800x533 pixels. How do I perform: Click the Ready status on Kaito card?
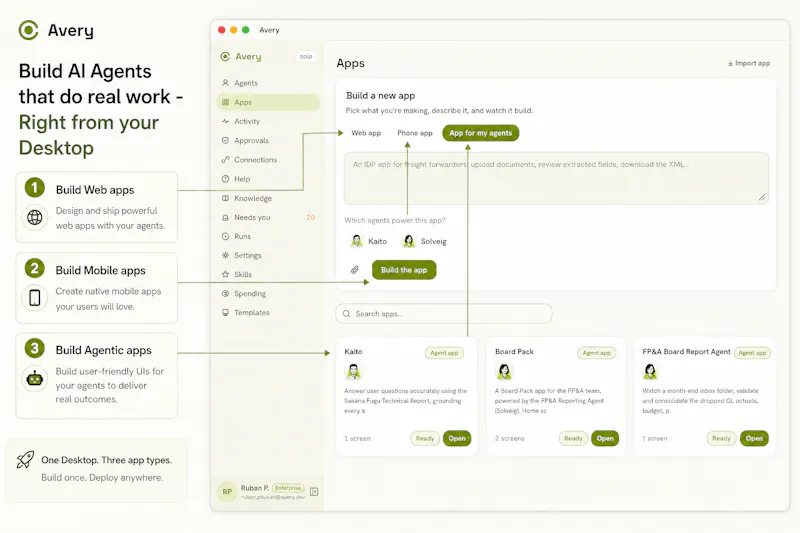[x=424, y=438]
